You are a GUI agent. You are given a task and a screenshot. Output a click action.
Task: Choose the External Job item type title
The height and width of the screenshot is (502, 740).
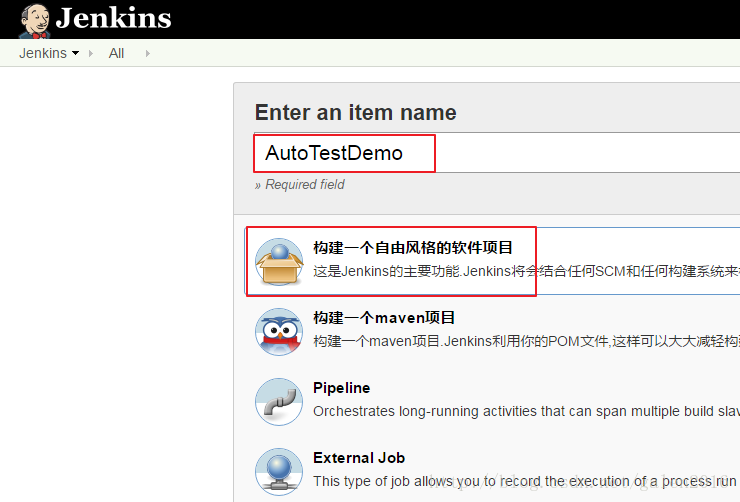point(359,458)
